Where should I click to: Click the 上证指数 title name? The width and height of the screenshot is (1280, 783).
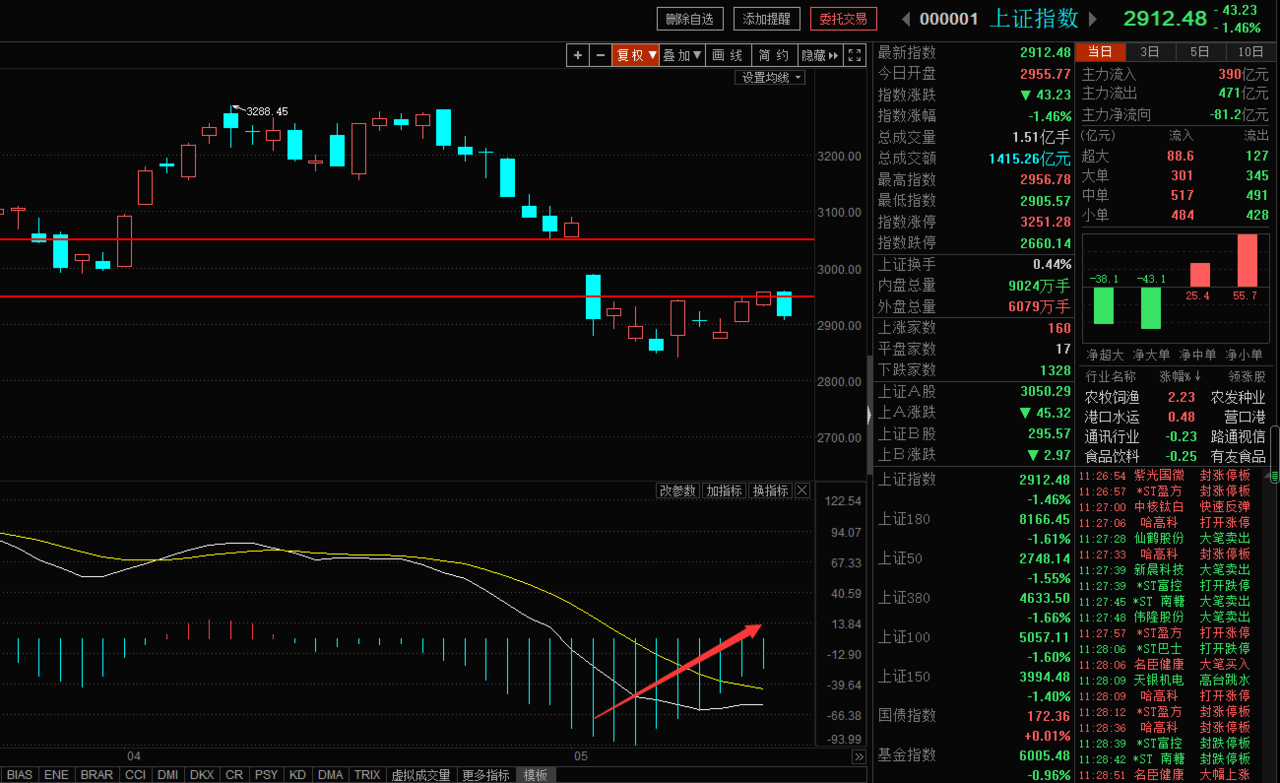tap(1034, 19)
